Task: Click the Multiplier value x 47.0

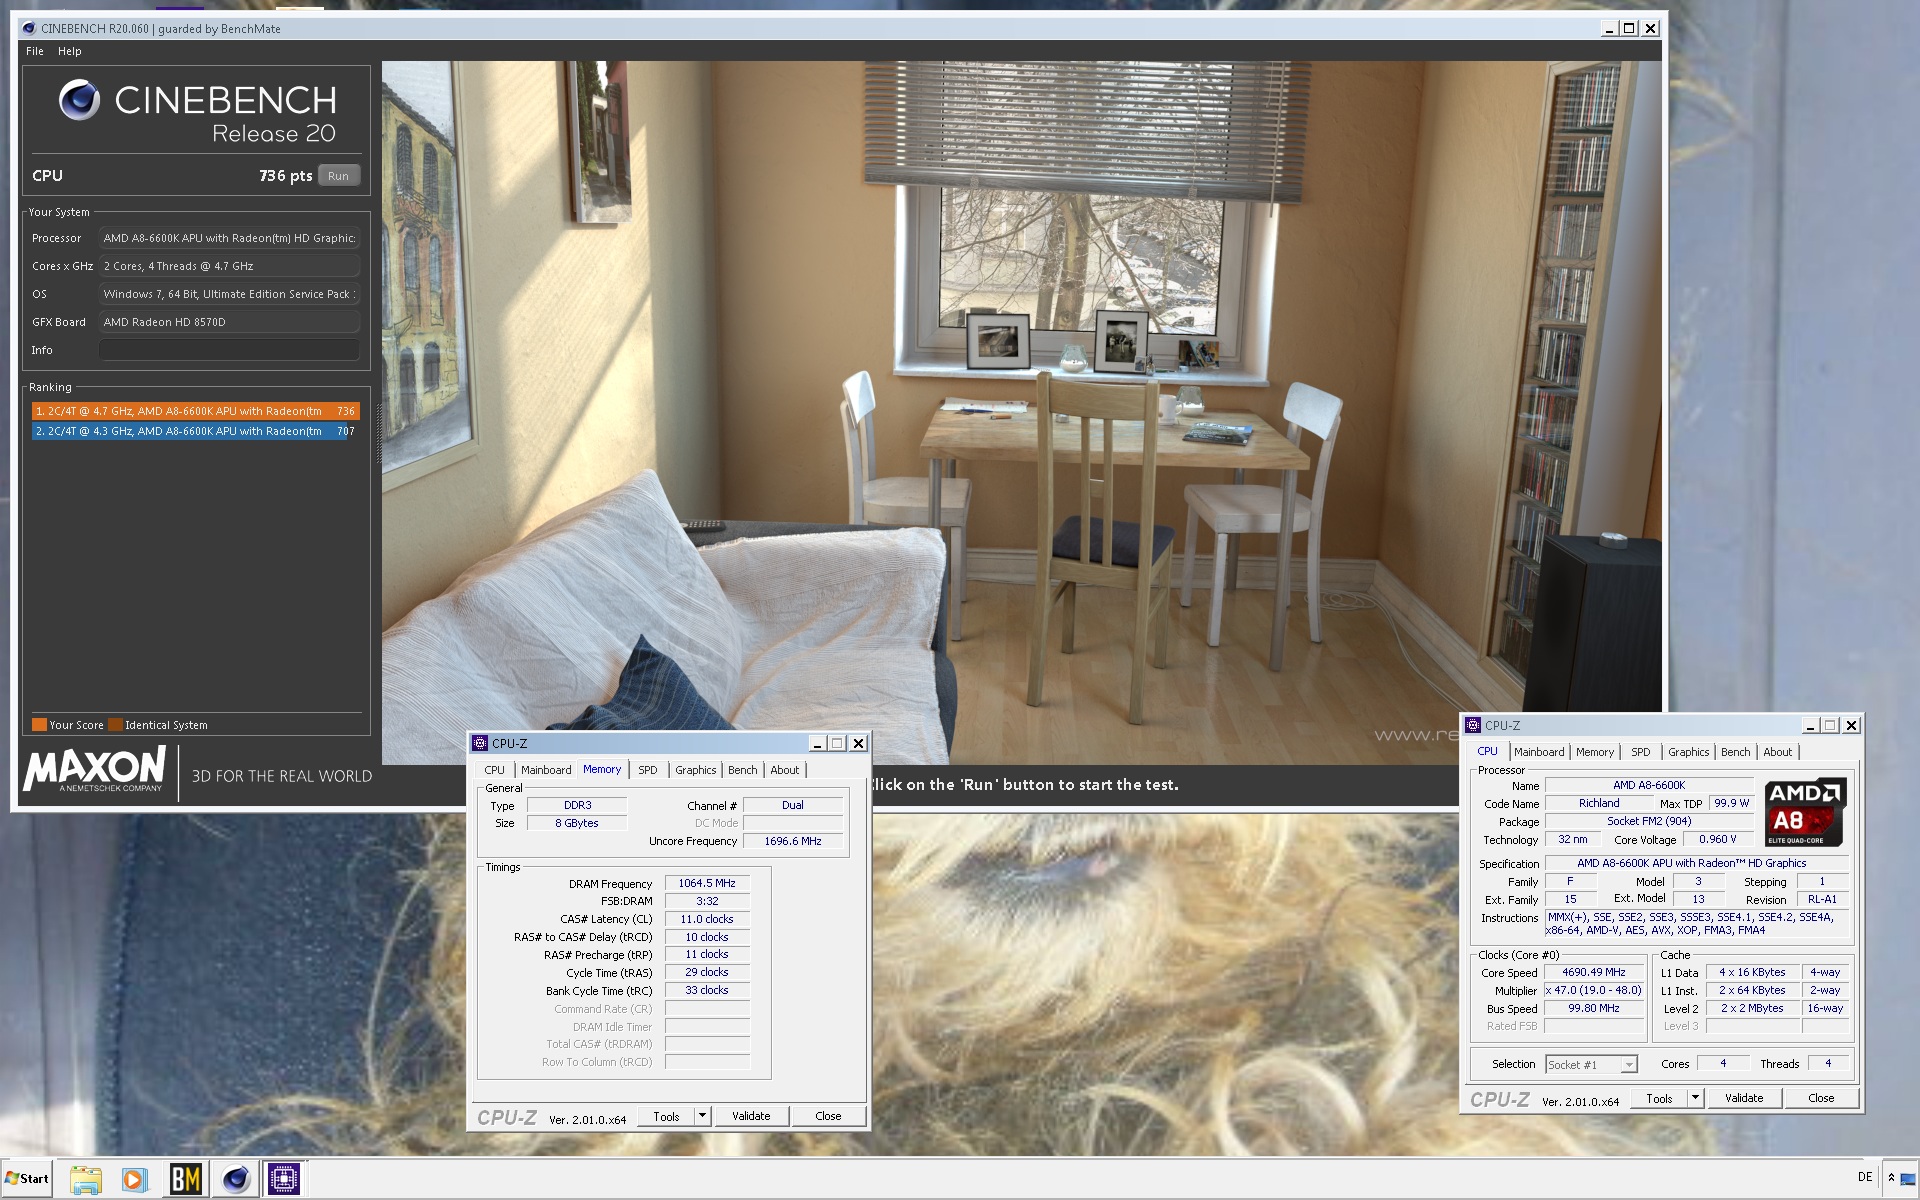Action: pos(1594,990)
